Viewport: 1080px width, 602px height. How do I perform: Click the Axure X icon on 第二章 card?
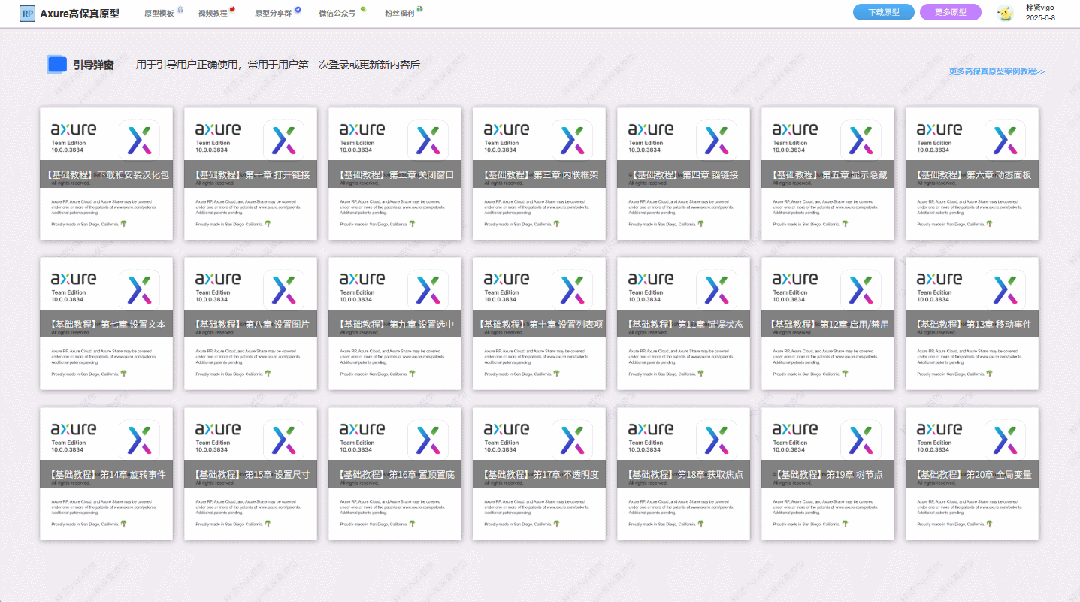[x=428, y=140]
